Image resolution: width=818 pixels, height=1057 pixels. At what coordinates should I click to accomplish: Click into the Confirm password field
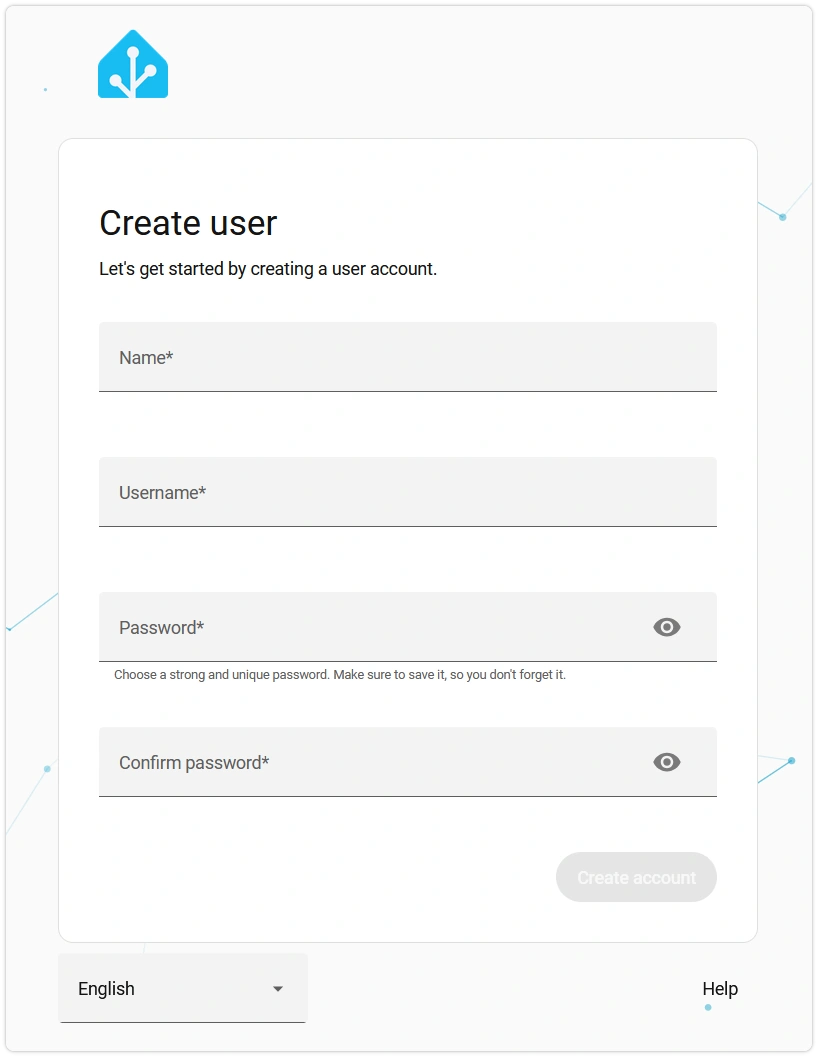pos(407,762)
